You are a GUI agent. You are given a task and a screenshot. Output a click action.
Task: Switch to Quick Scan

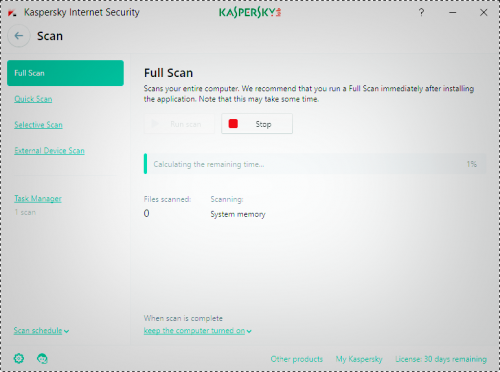click(x=33, y=99)
